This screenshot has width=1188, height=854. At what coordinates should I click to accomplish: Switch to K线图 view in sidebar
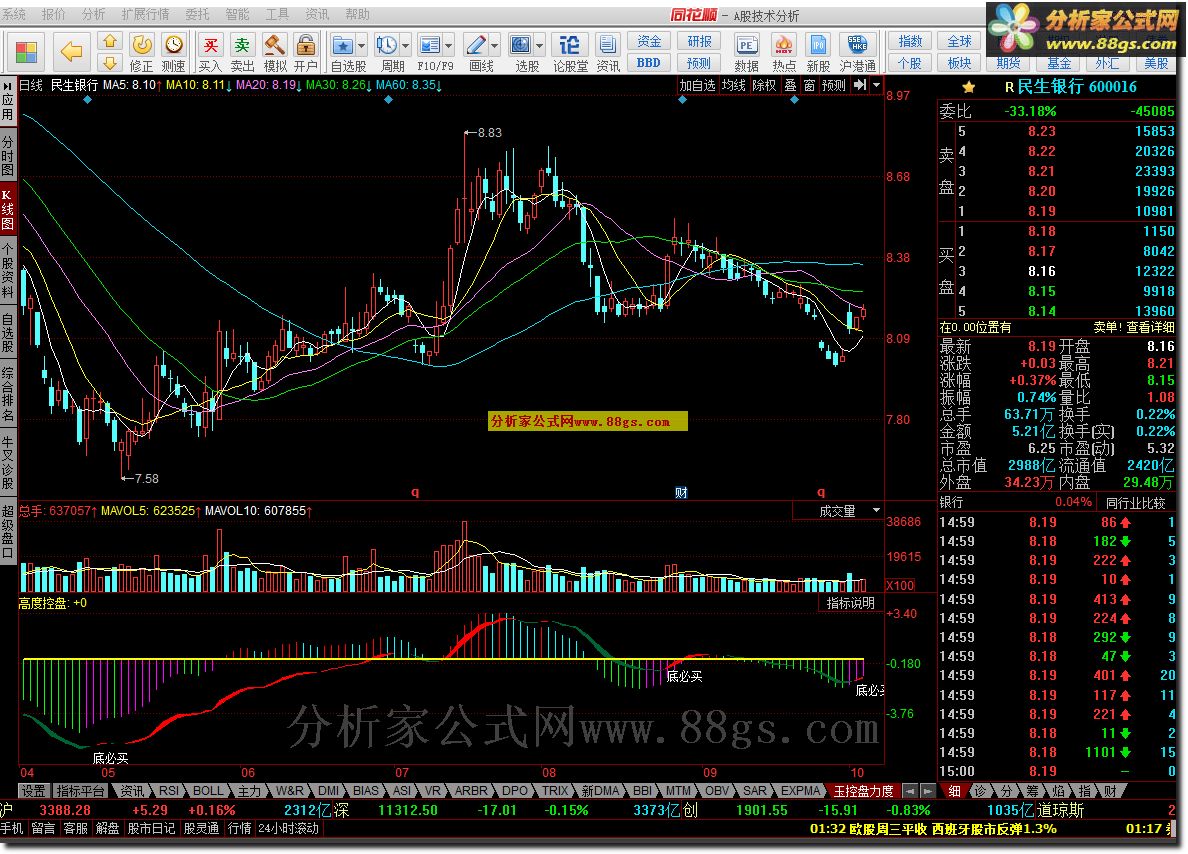click(8, 210)
